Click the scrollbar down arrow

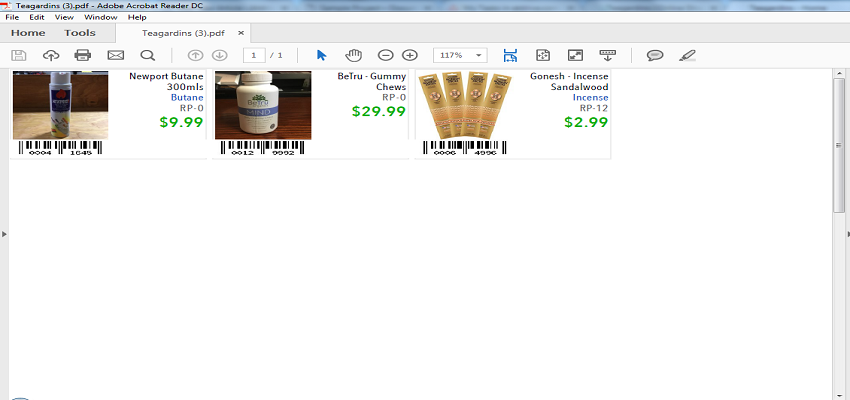[839, 396]
